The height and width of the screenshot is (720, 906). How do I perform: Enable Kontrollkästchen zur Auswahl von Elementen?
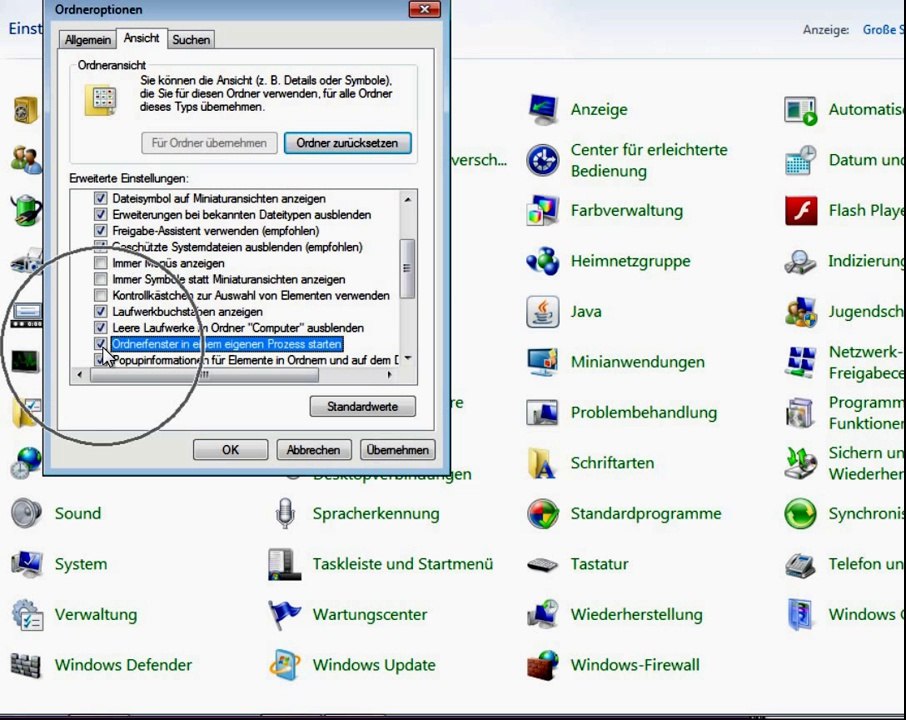[x=101, y=295]
